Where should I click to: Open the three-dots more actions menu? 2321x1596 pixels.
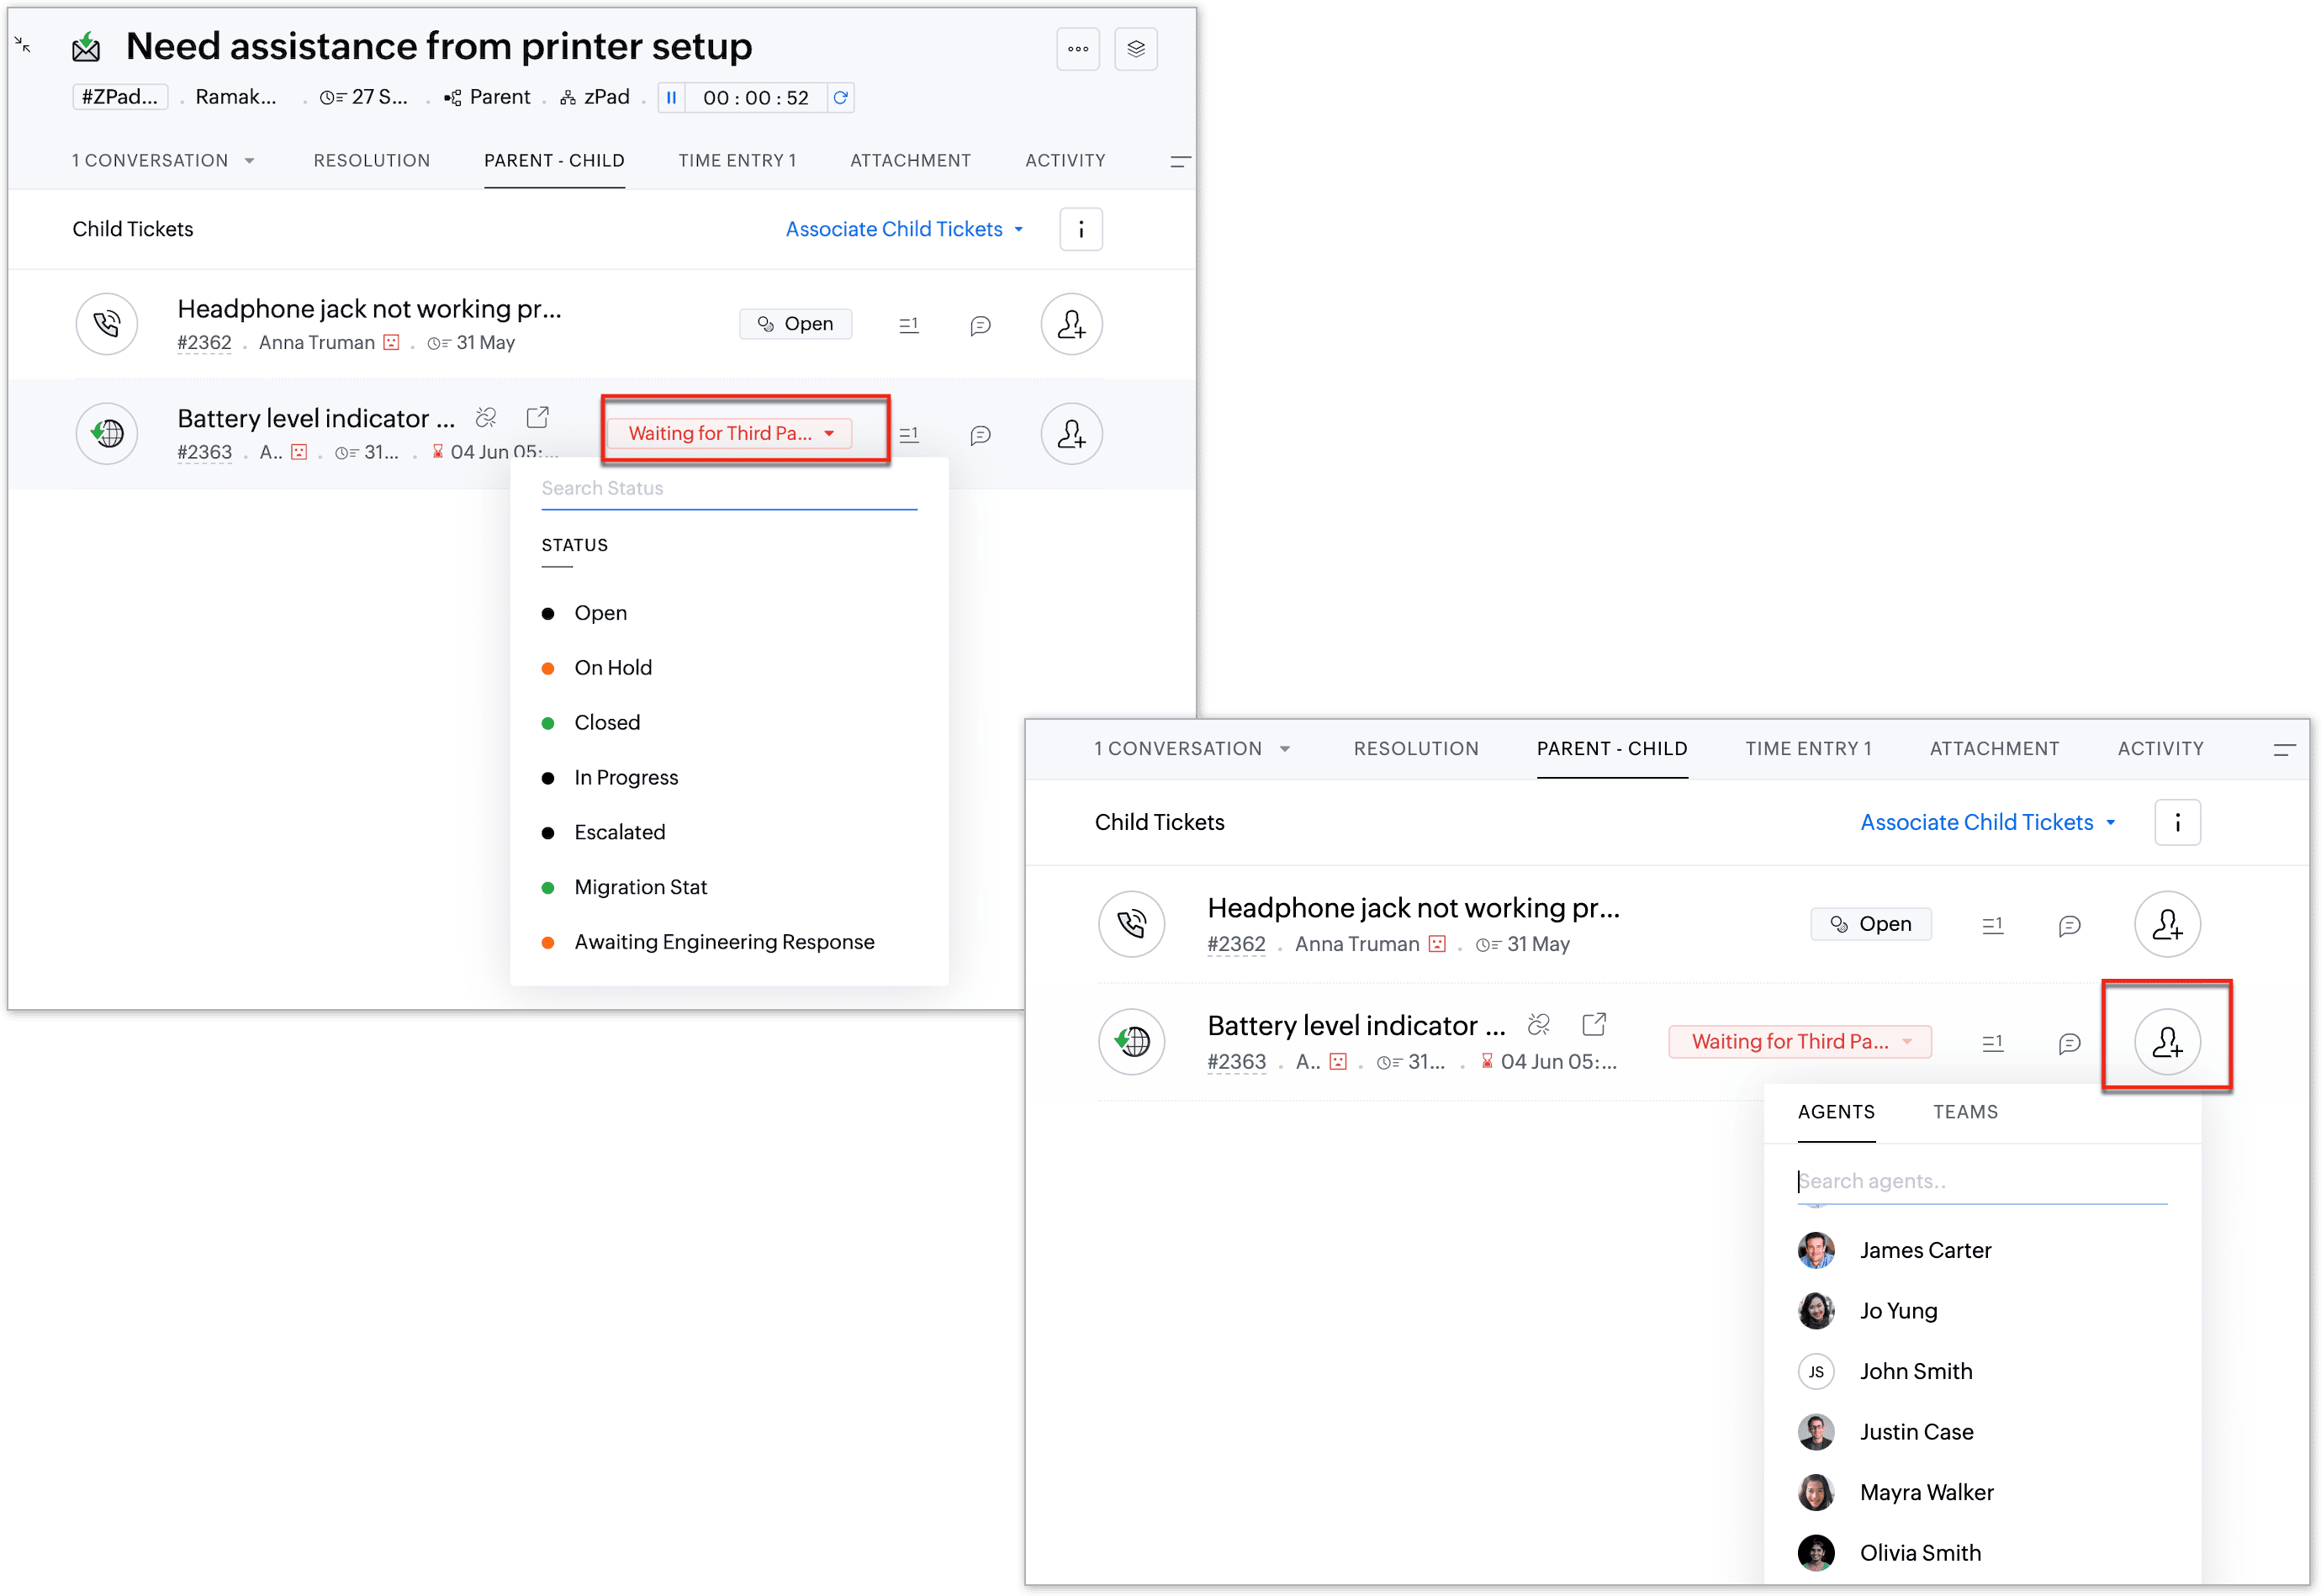1077,49
